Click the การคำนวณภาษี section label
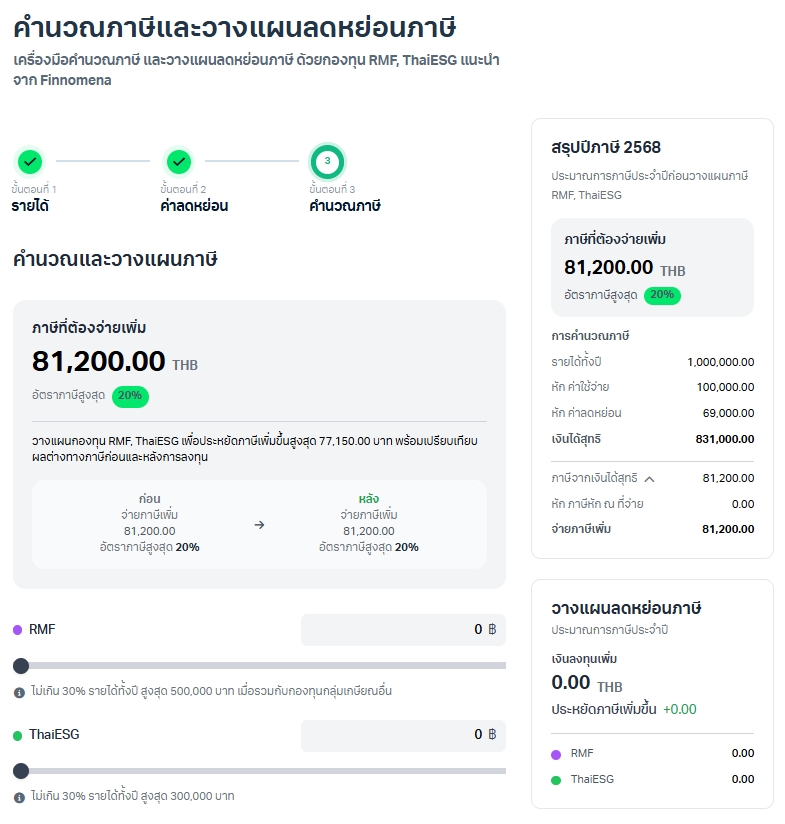Image resolution: width=785 pixels, height=824 pixels. [x=590, y=336]
